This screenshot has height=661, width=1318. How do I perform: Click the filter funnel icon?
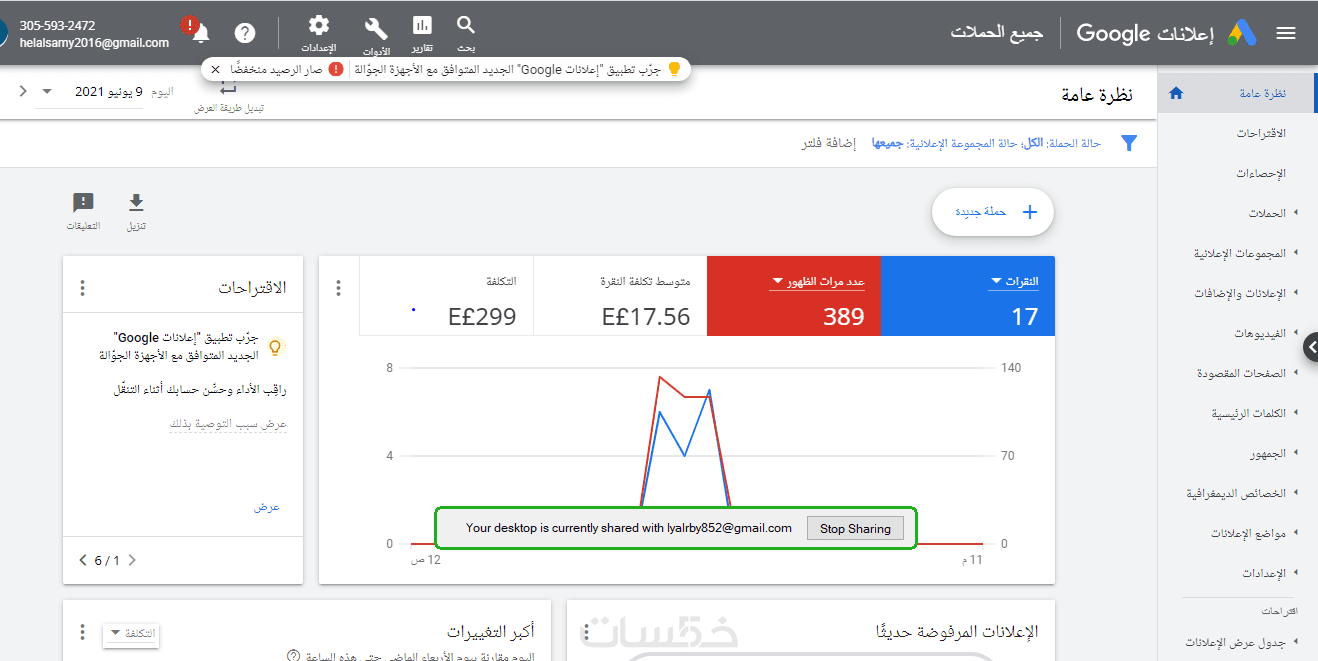pos(1129,143)
